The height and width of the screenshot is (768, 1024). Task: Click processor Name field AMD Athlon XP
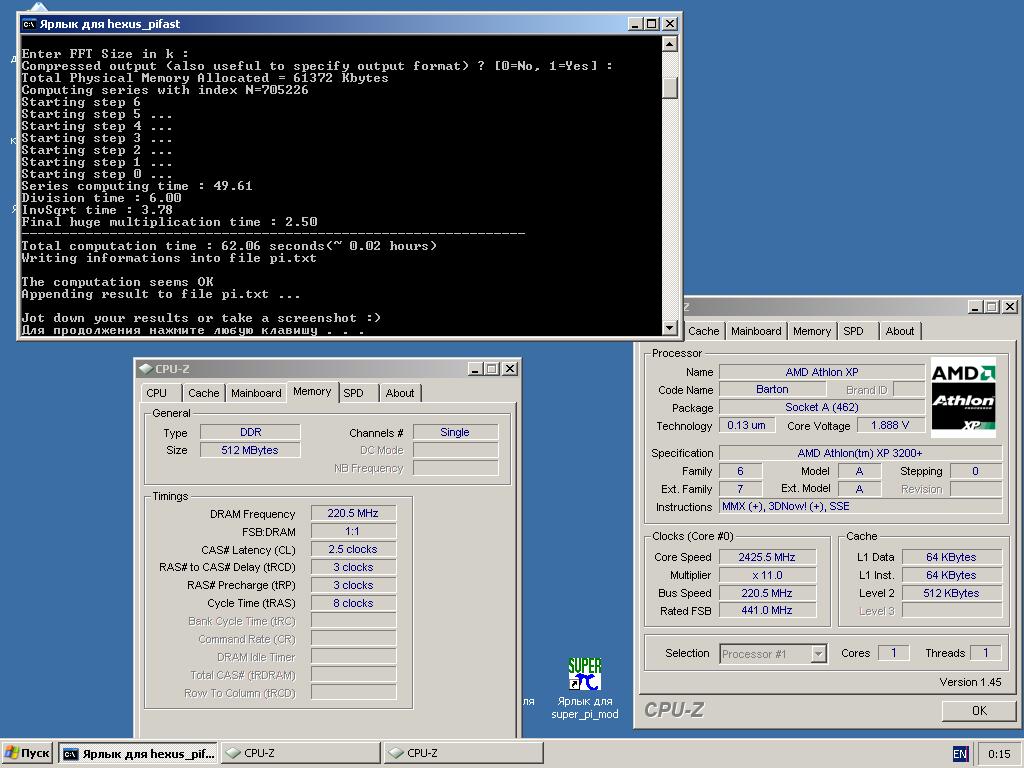click(x=822, y=372)
